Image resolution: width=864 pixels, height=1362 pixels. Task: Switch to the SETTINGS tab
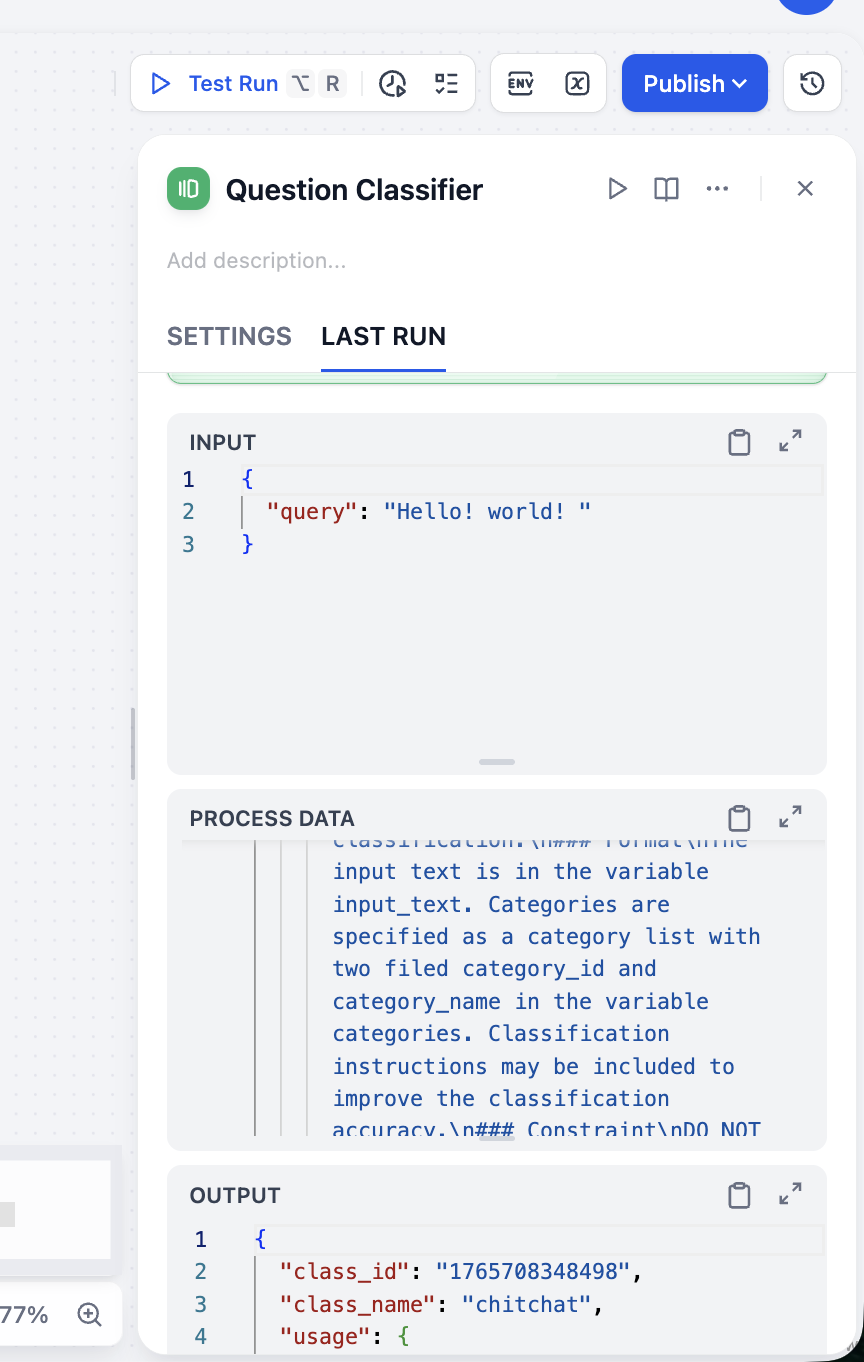(x=229, y=336)
